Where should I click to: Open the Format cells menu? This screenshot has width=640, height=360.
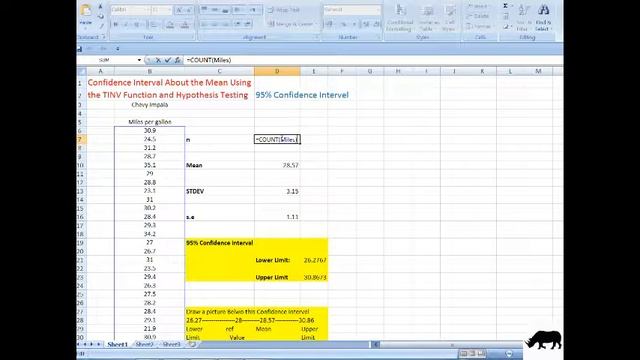479,26
